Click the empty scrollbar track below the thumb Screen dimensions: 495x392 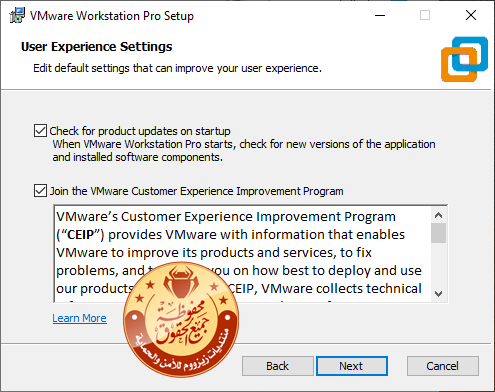point(438,265)
